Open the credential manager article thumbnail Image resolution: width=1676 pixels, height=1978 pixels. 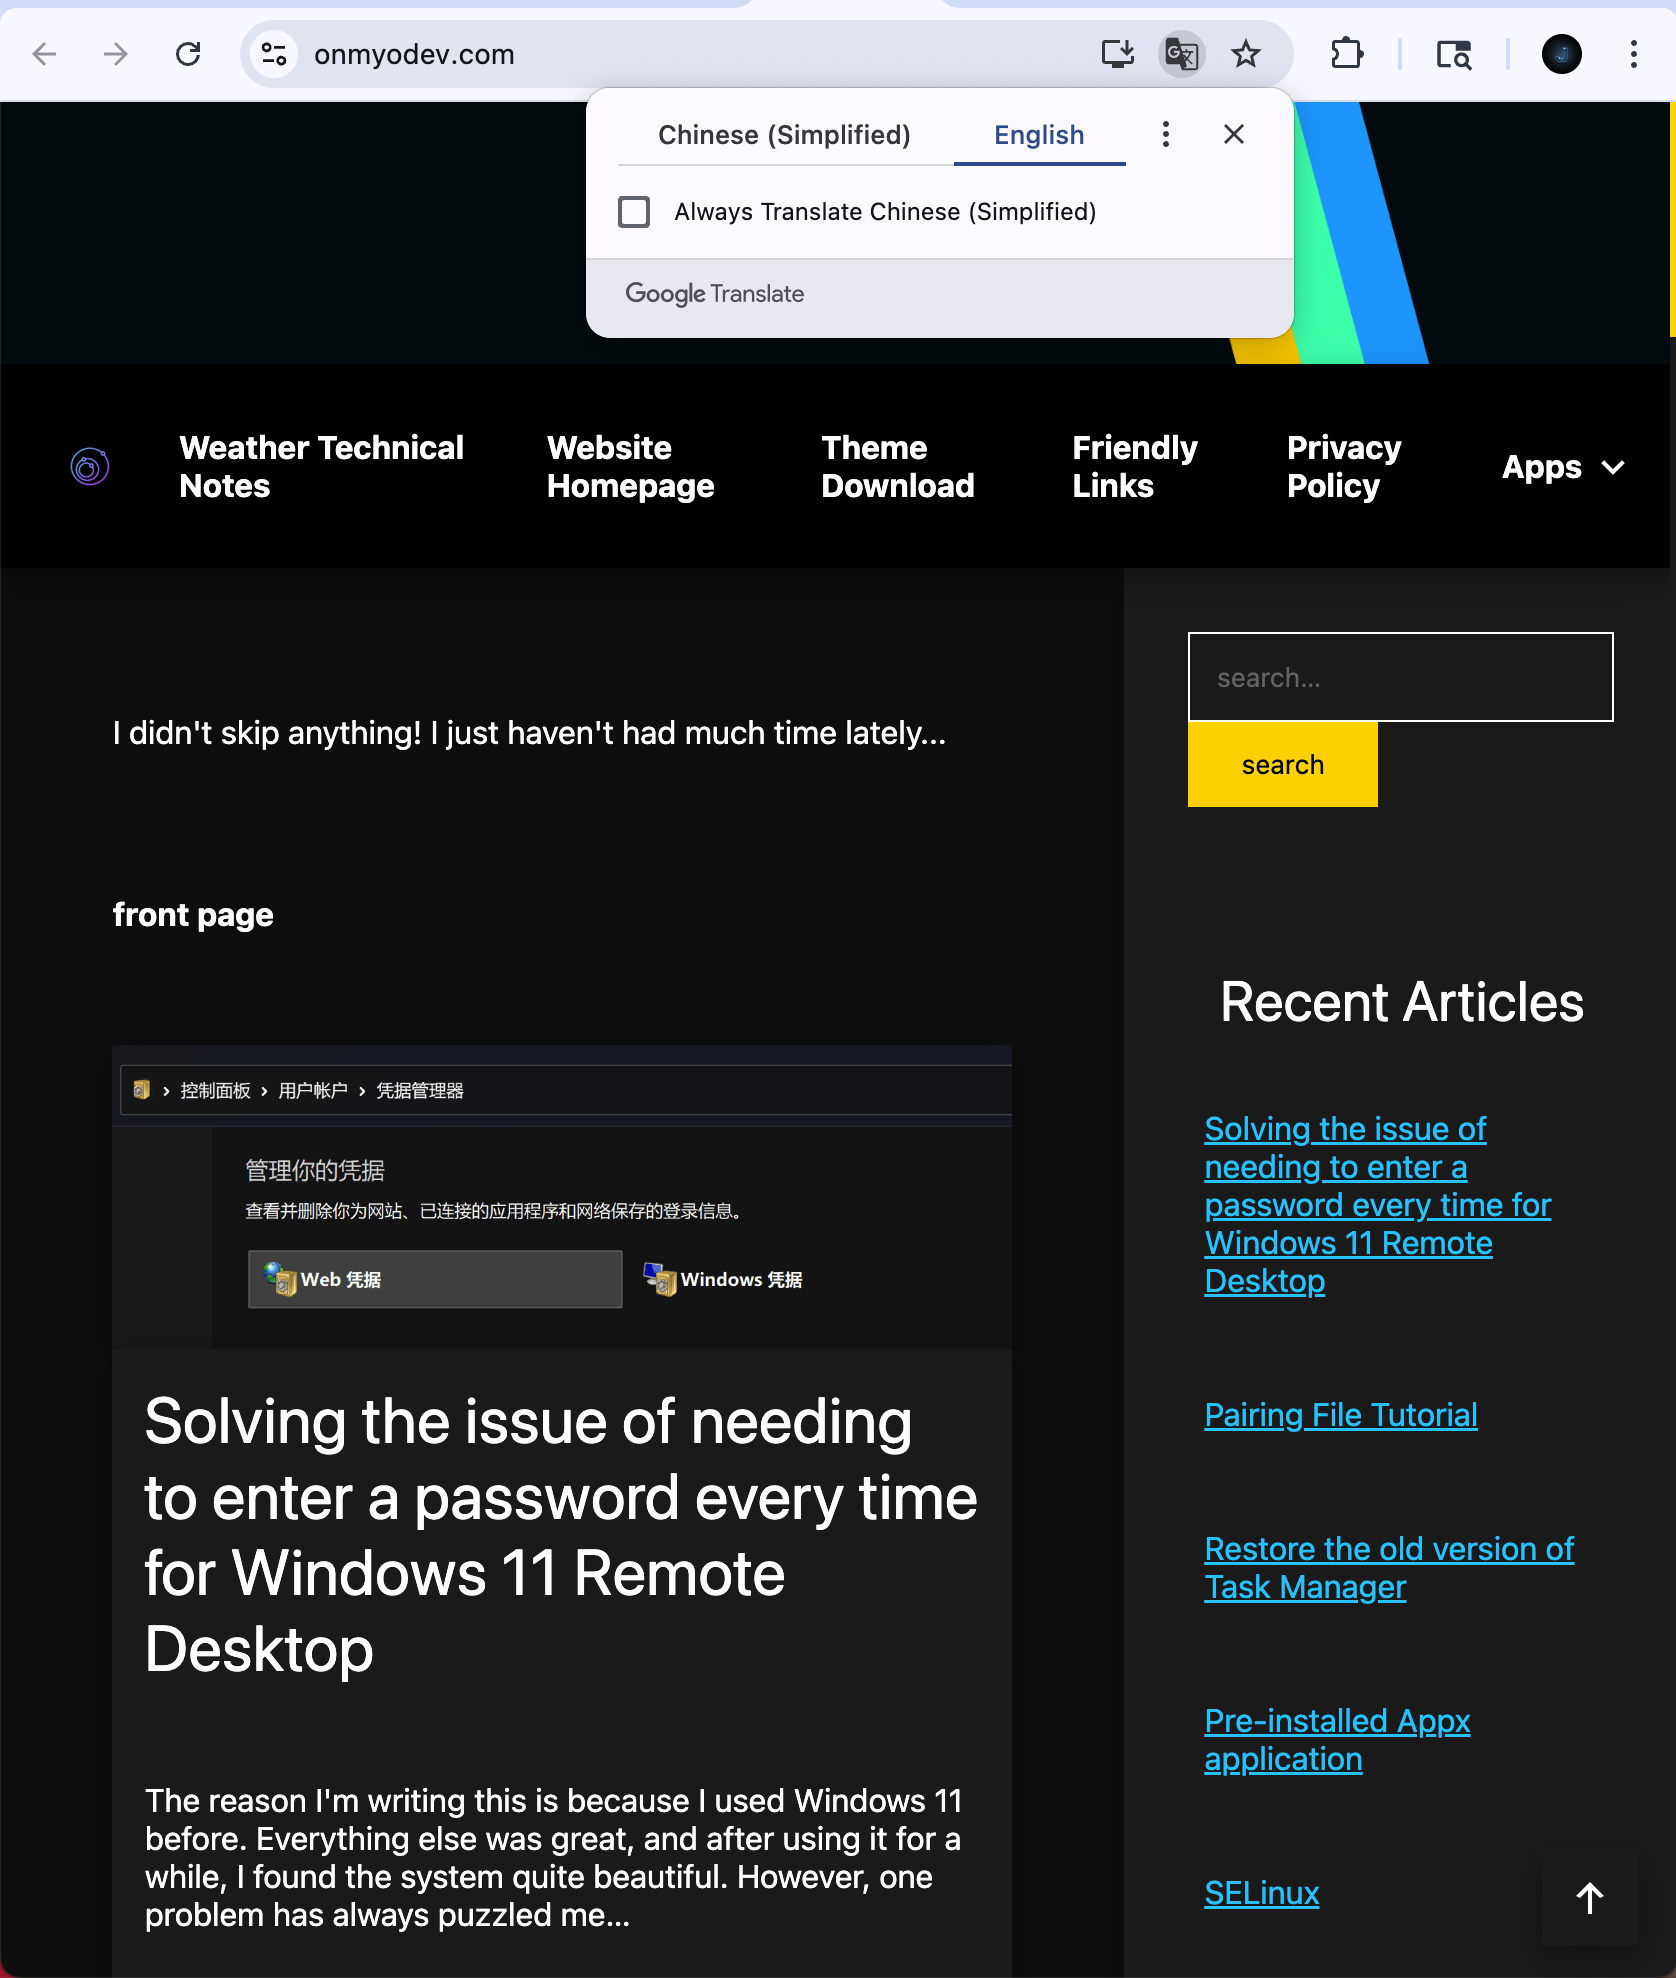562,1197
